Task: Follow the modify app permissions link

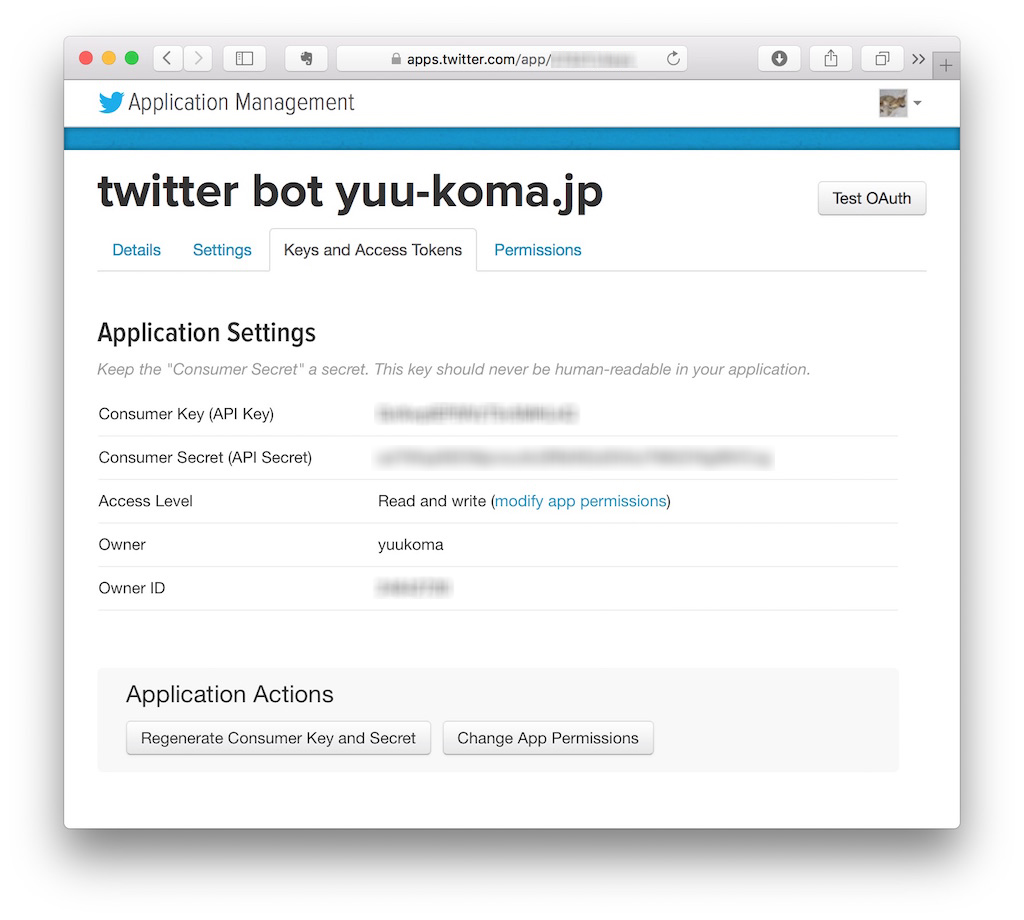Action: point(580,501)
